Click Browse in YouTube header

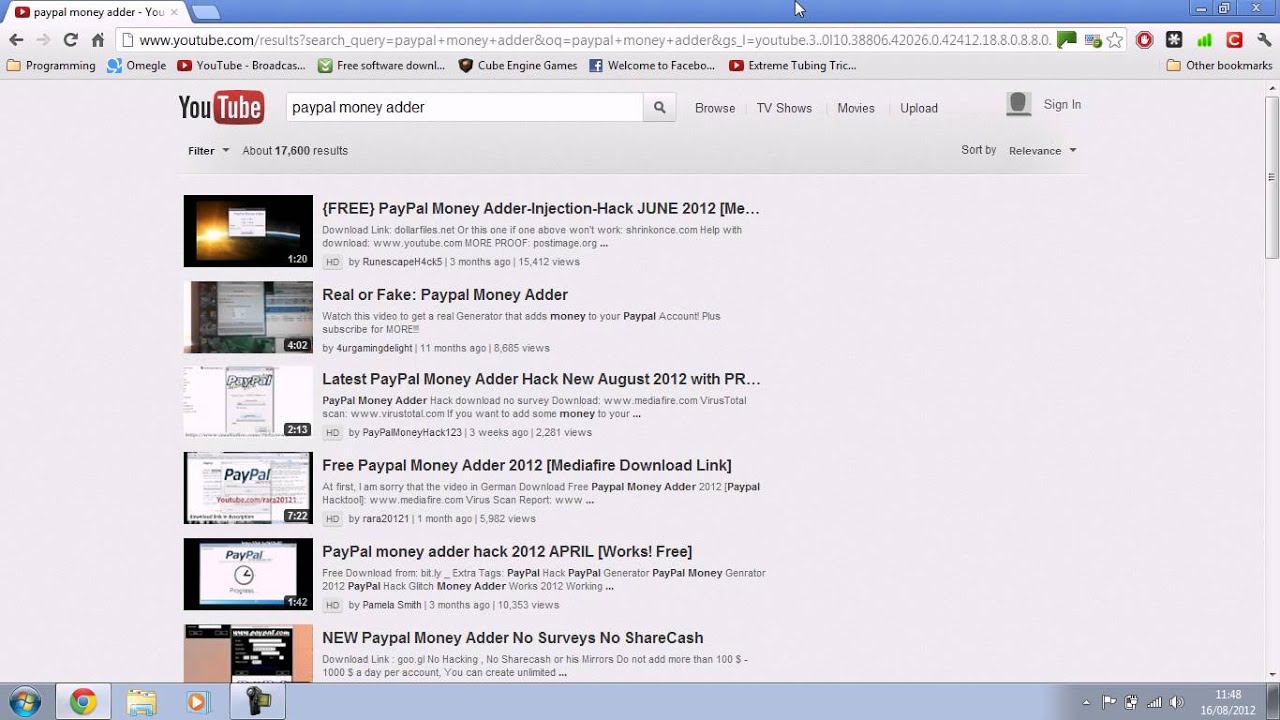pyautogui.click(x=715, y=108)
